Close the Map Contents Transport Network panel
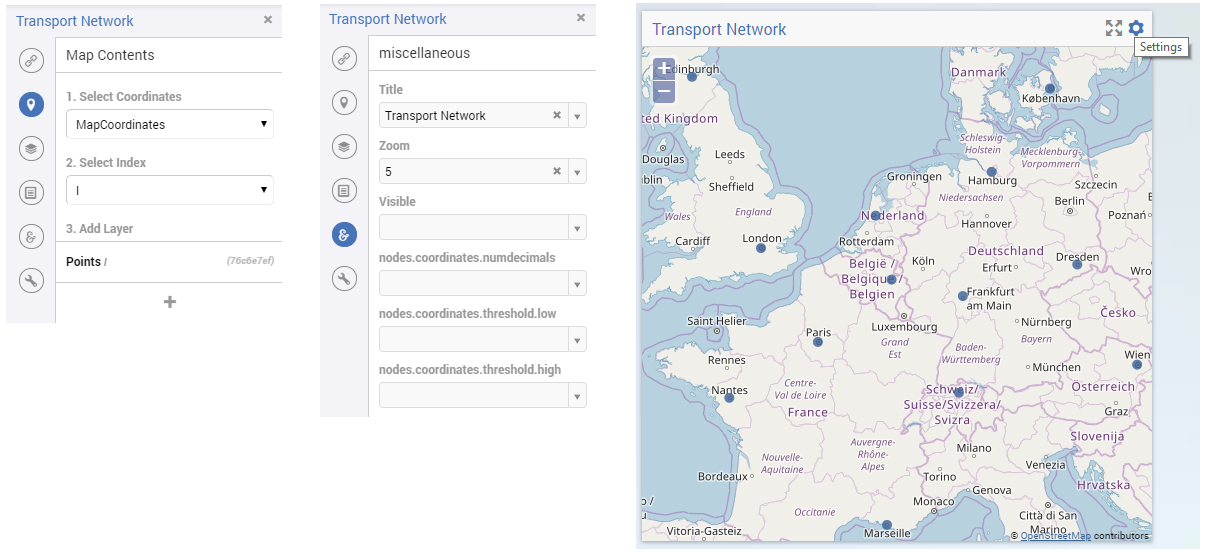The width and height of the screenshot is (1205, 554). pyautogui.click(x=268, y=19)
